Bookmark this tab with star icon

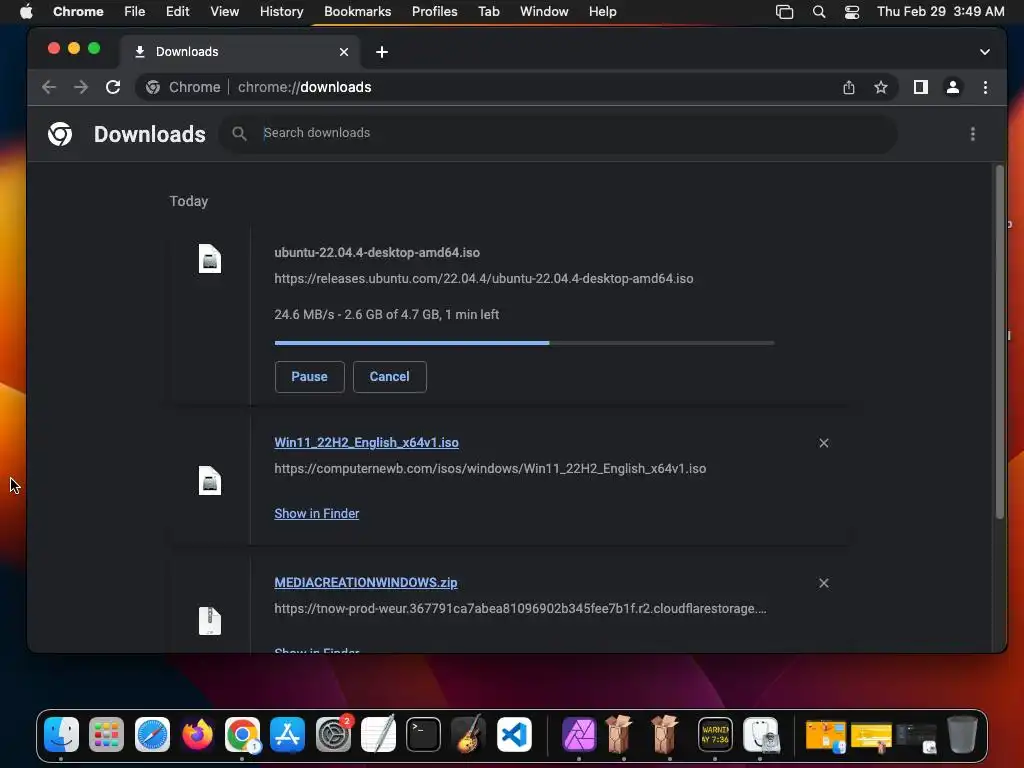pyautogui.click(x=880, y=87)
